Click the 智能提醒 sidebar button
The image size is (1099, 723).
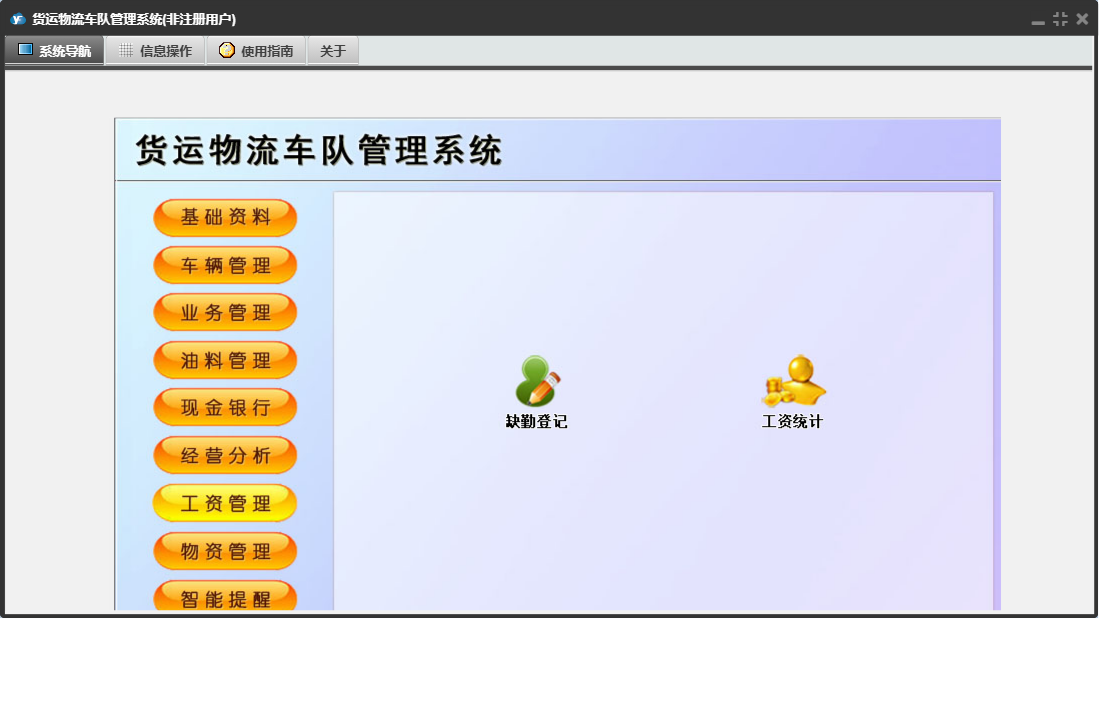click(x=225, y=597)
